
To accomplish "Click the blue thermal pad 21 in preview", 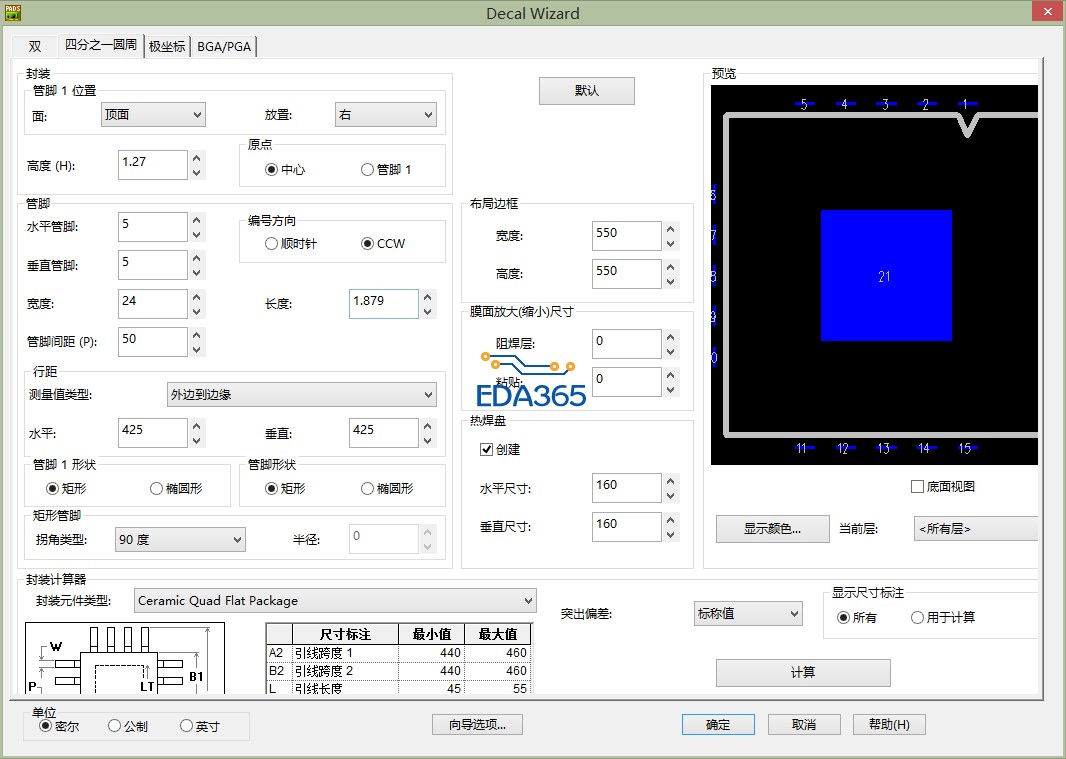I will (885, 276).
